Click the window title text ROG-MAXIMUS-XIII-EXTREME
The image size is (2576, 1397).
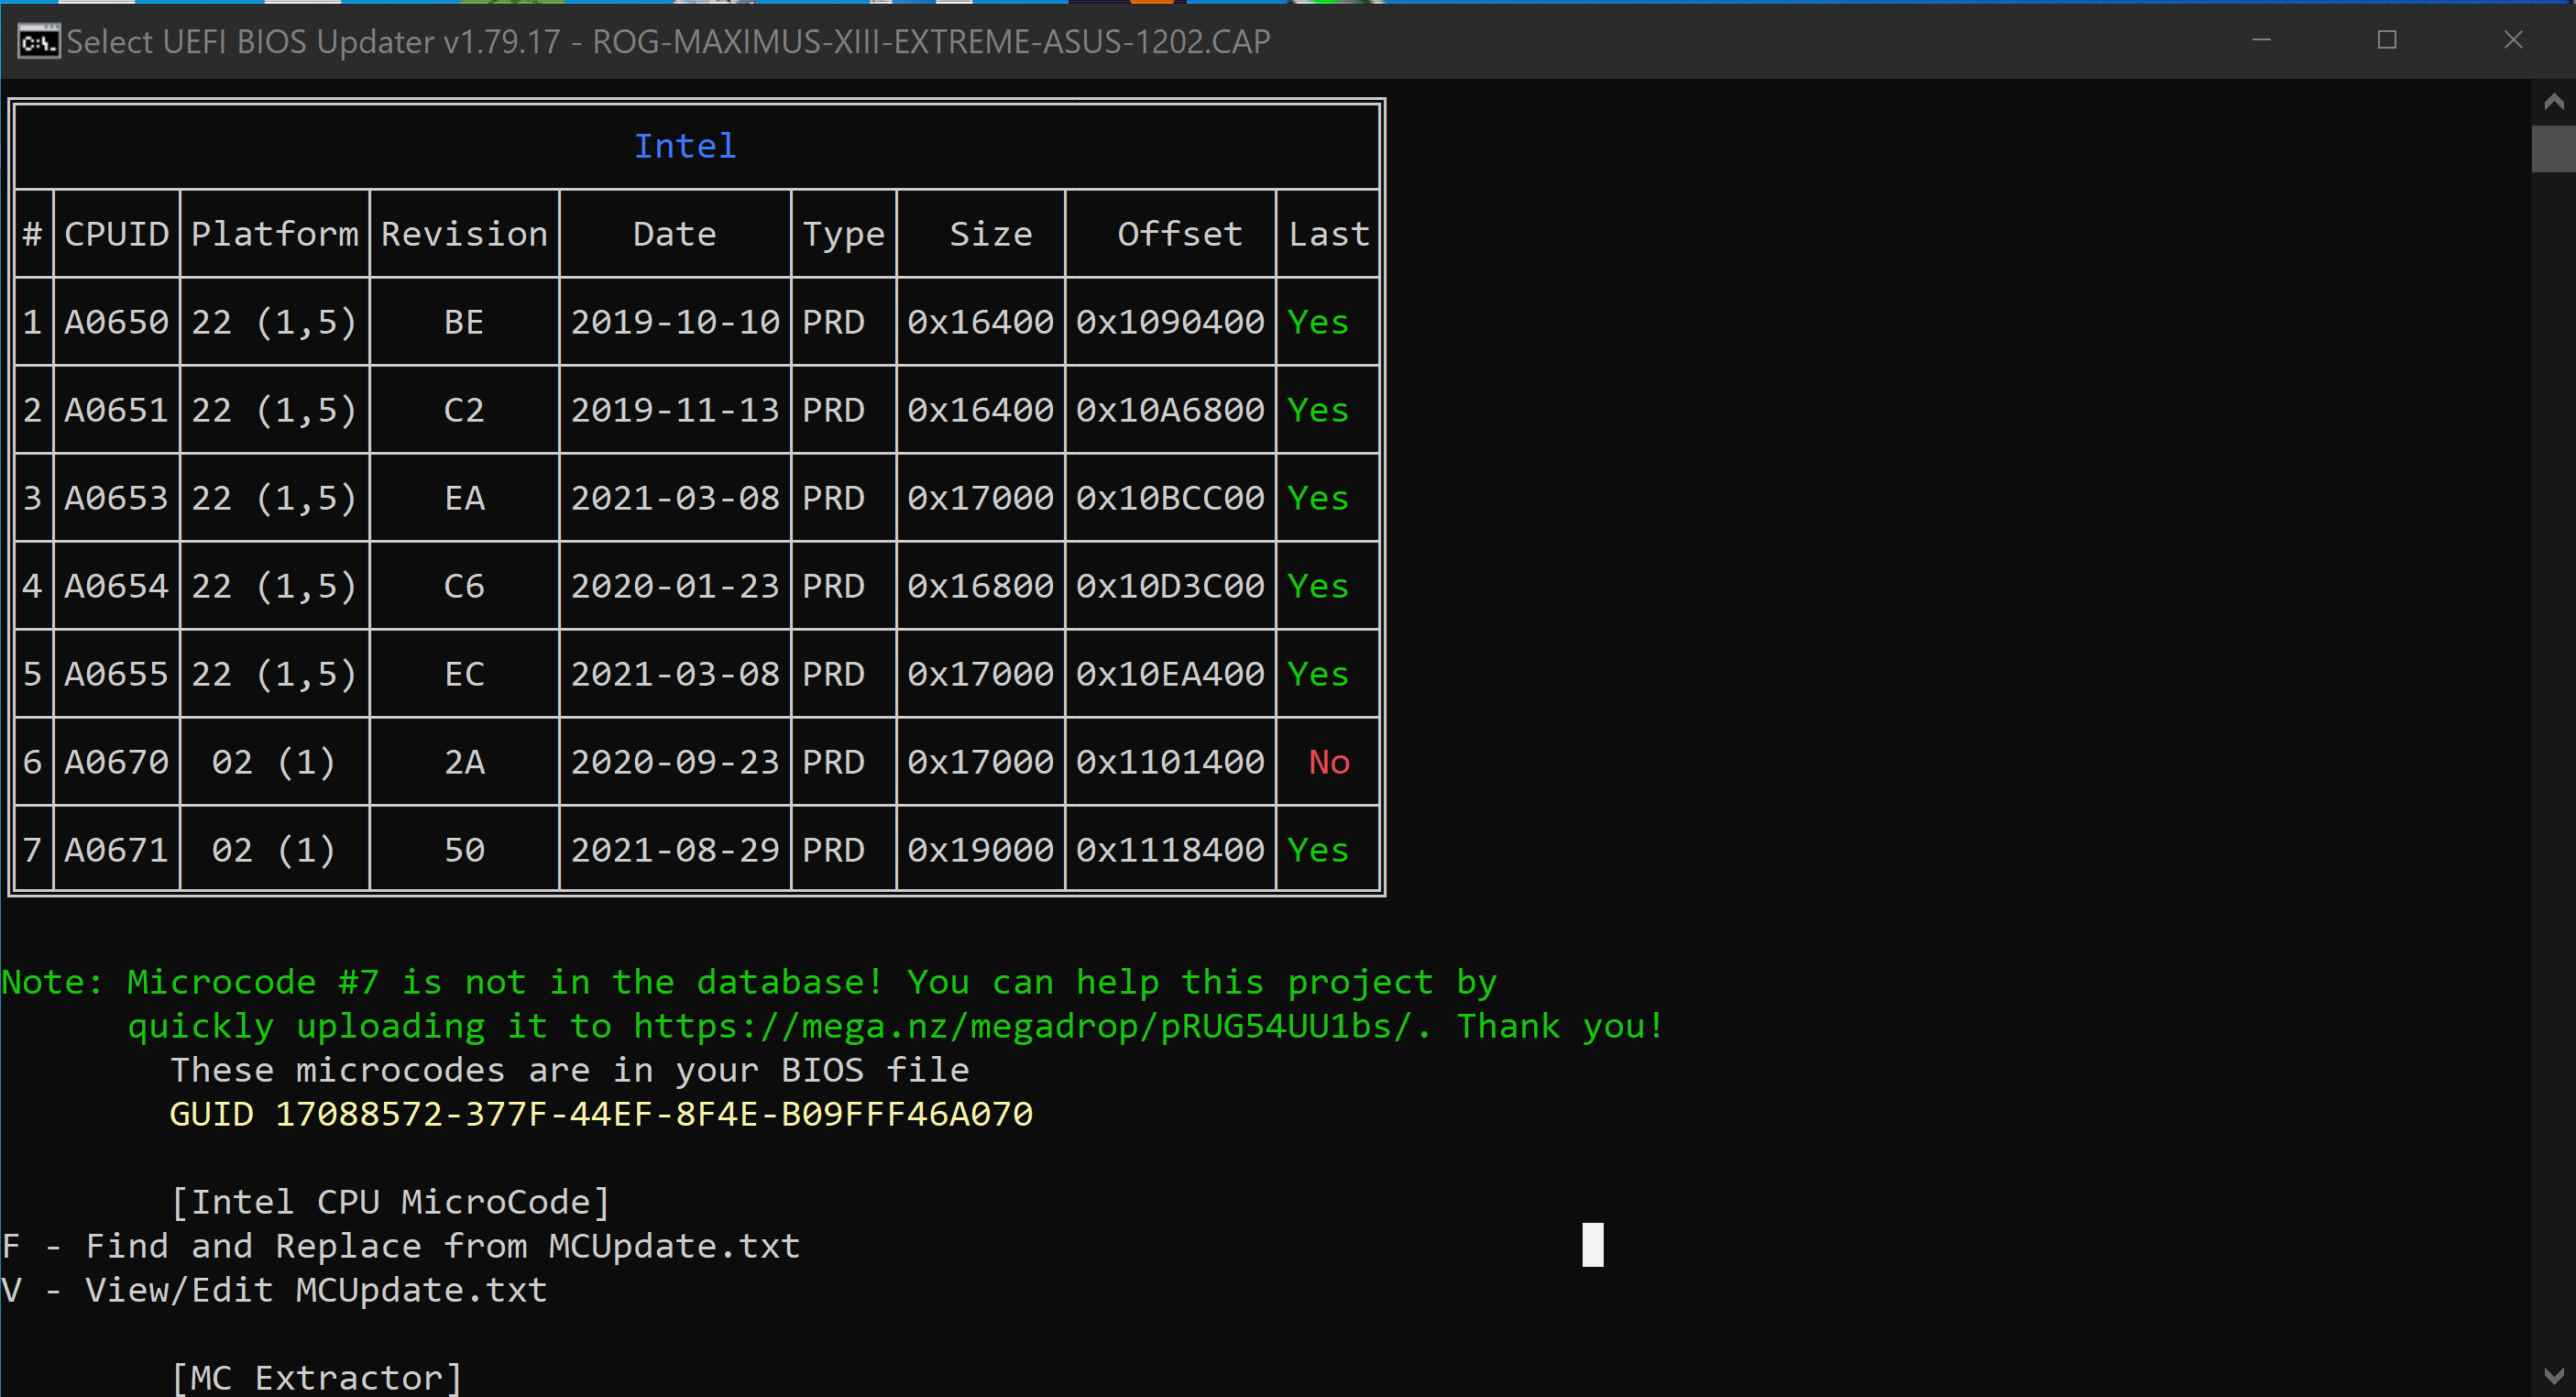coord(930,42)
